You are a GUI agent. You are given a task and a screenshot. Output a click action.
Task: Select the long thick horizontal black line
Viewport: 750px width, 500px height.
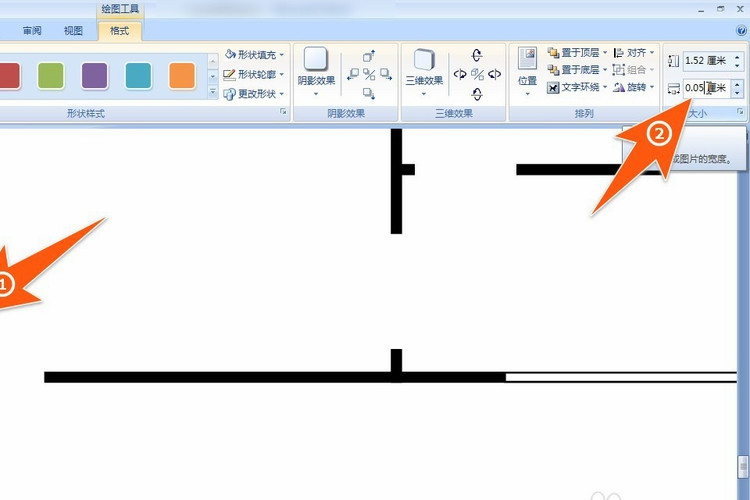pyautogui.click(x=275, y=377)
